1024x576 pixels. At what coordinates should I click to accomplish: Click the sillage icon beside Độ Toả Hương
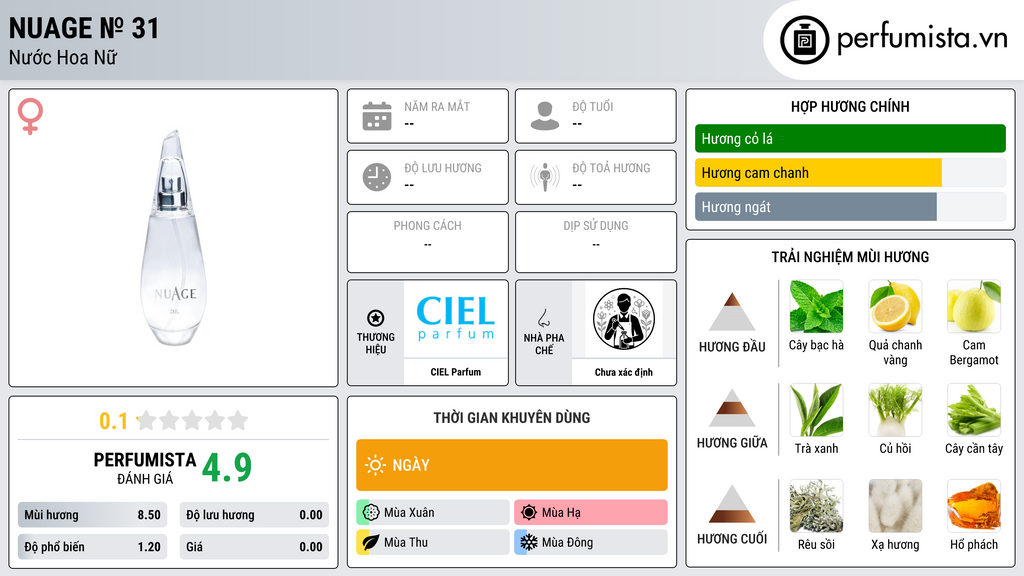(x=545, y=177)
